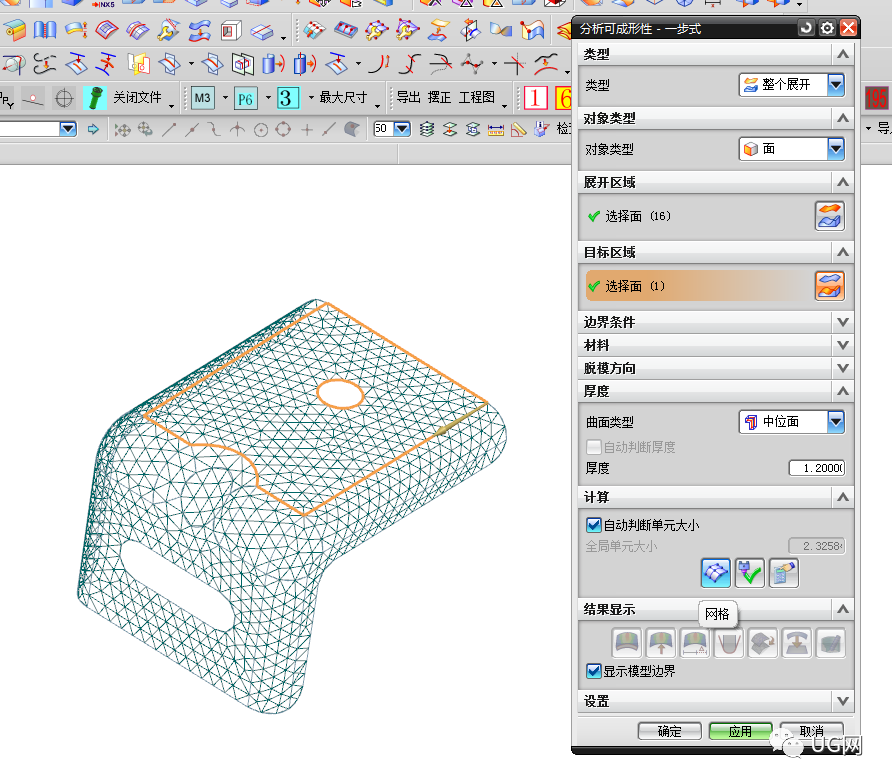This screenshot has height=784, width=892.
Task: Collapse the 结果显示 section
Action: click(x=843, y=609)
